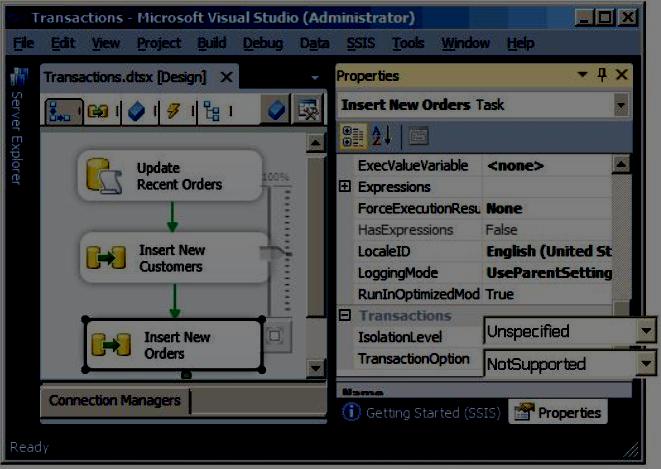Image resolution: width=661 pixels, height=469 pixels.
Task: Click the Getting Started info icon
Action: (x=352, y=412)
